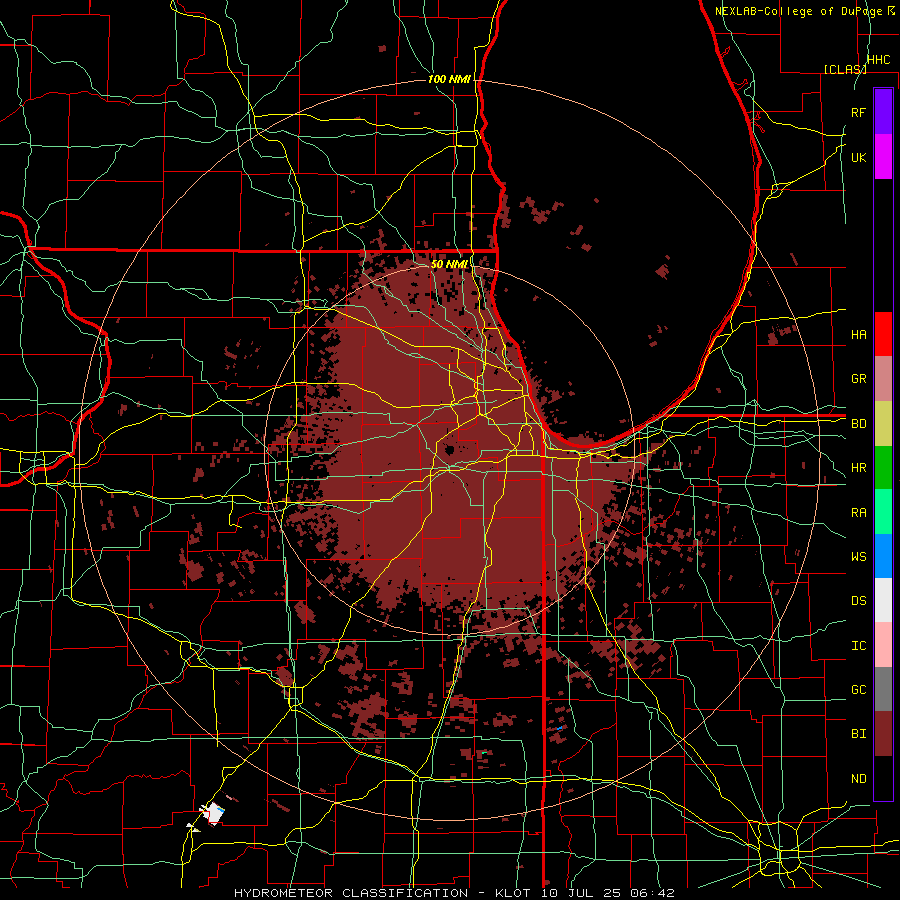900x900 pixels.
Task: Click the RA legend label
Action: pyautogui.click(x=859, y=513)
